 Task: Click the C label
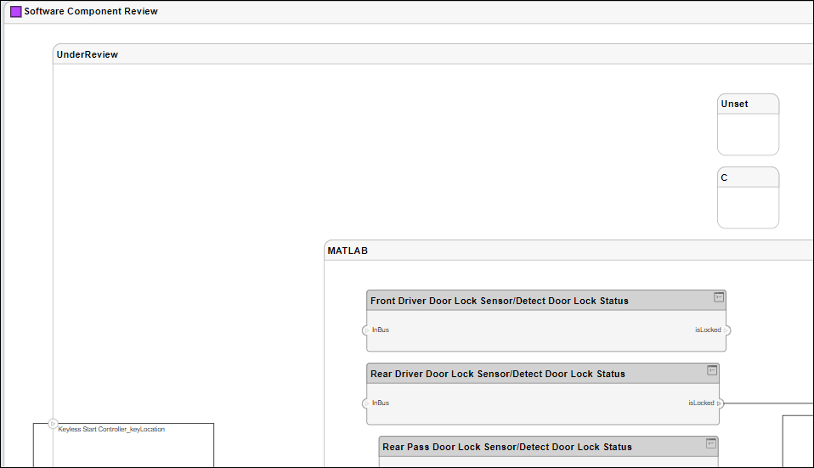click(724, 177)
